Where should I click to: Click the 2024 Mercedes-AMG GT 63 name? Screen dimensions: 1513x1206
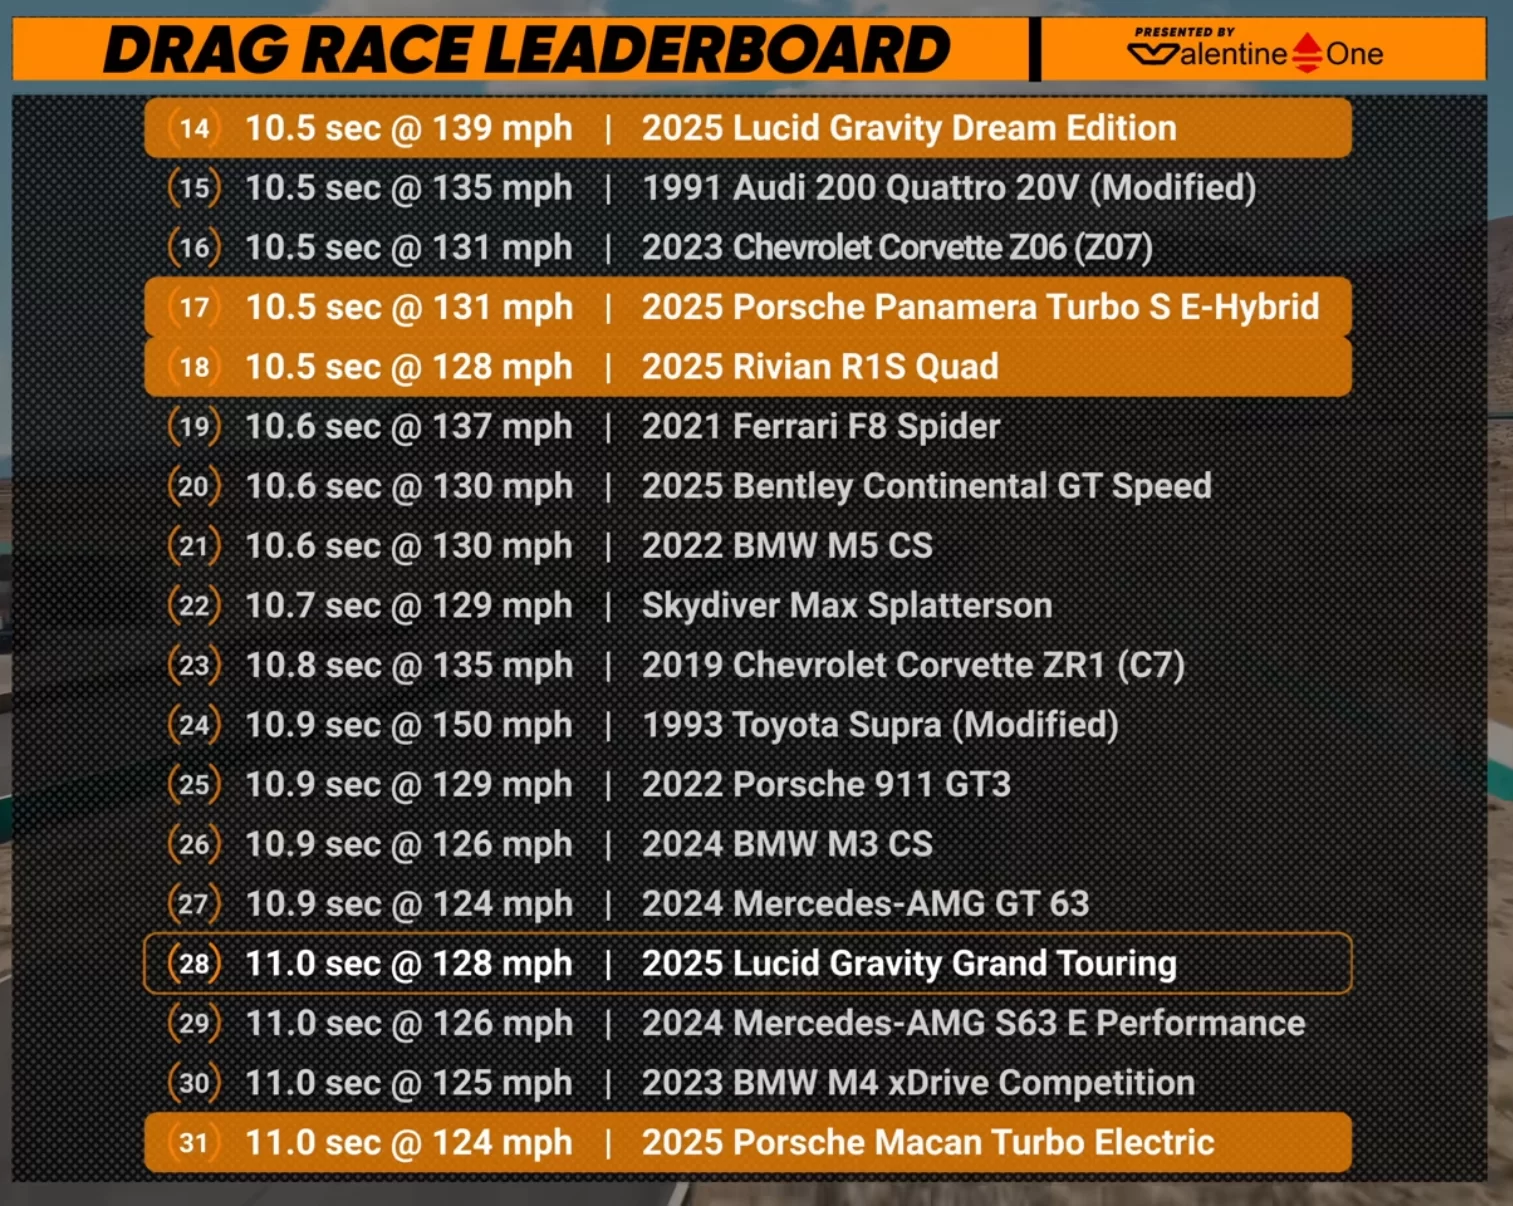click(865, 904)
